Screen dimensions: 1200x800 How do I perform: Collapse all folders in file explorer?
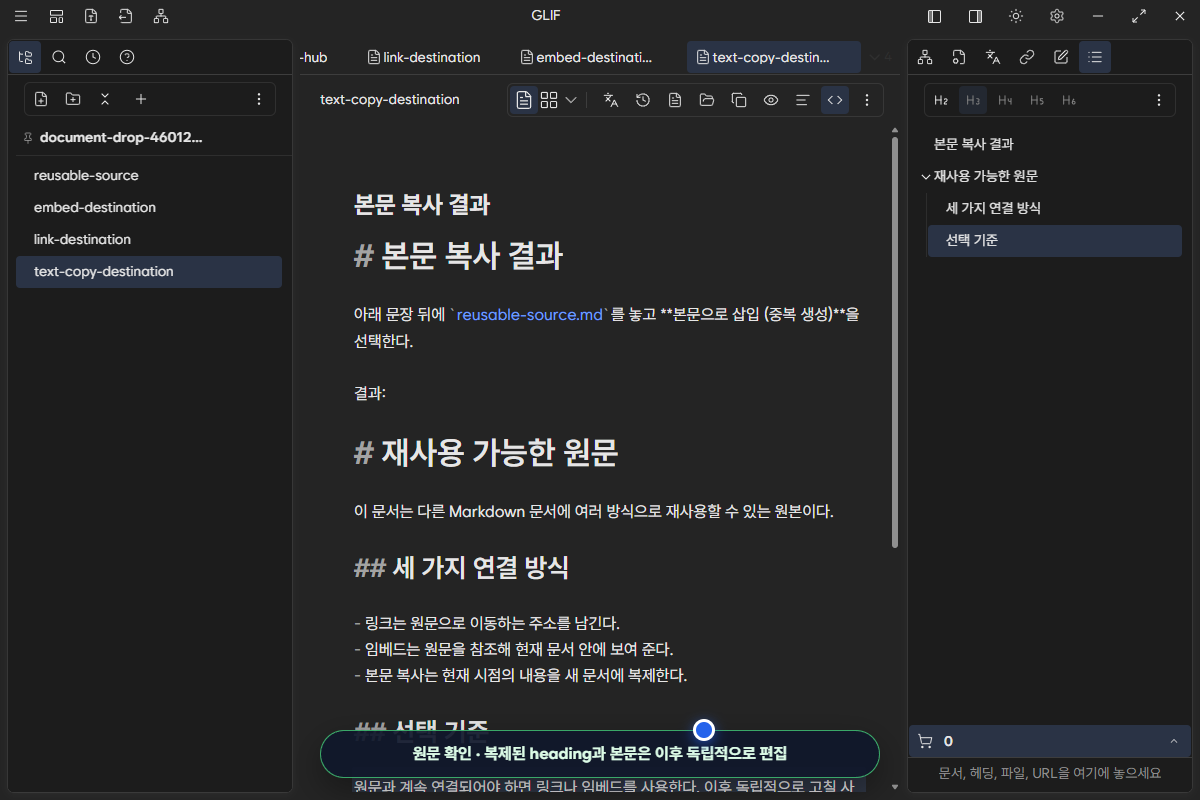[x=105, y=99]
